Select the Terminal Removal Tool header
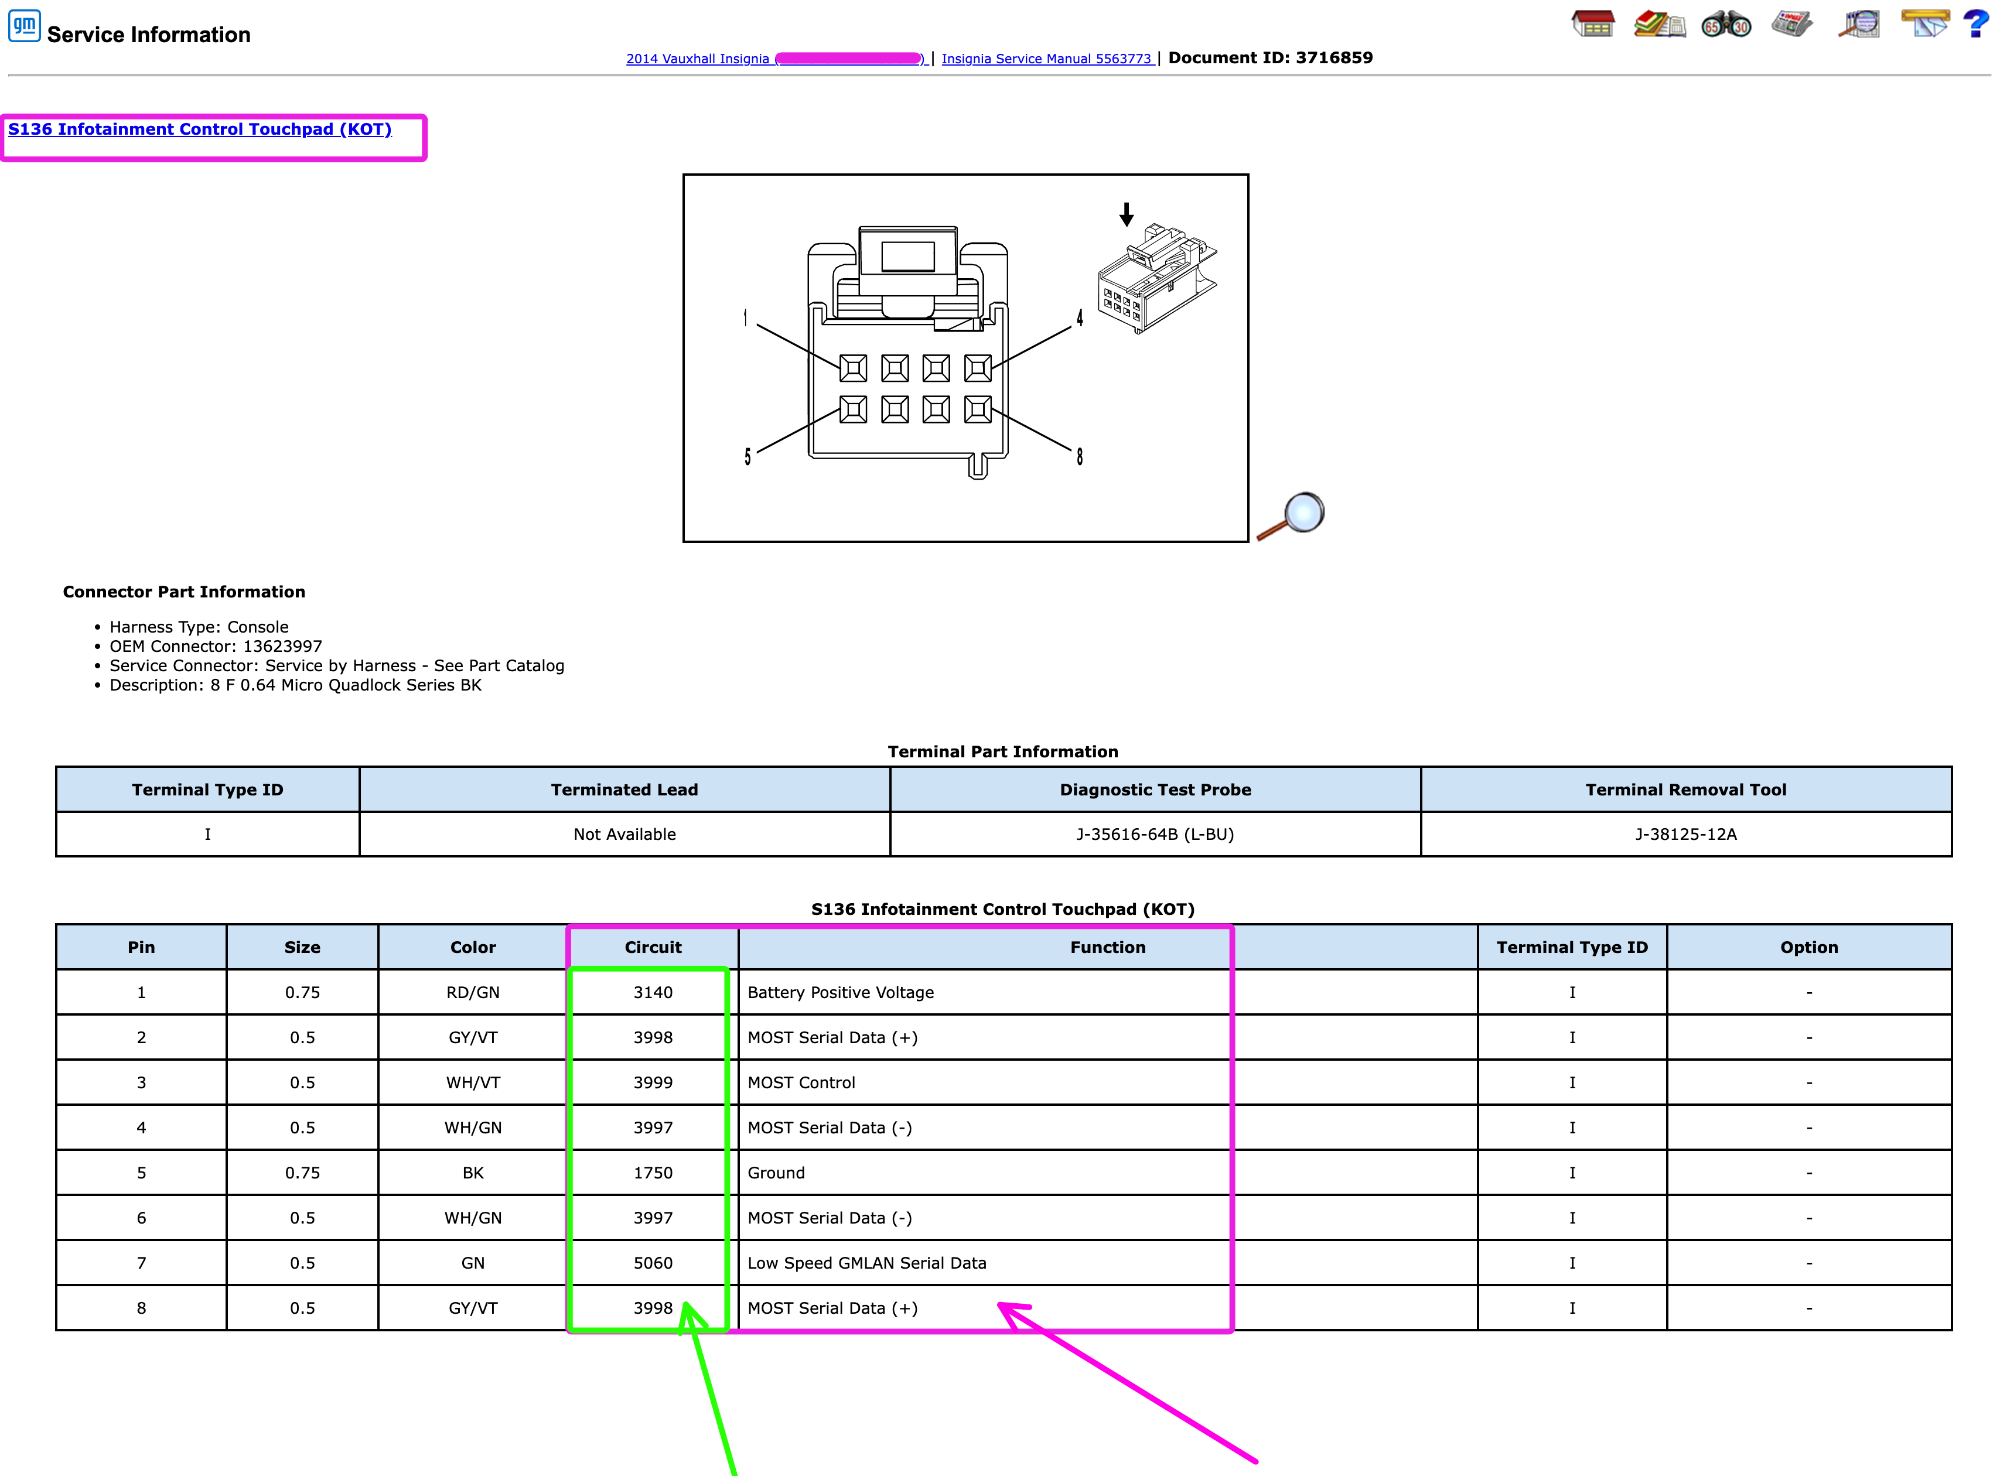This screenshot has width=2000, height=1476. coord(1686,790)
